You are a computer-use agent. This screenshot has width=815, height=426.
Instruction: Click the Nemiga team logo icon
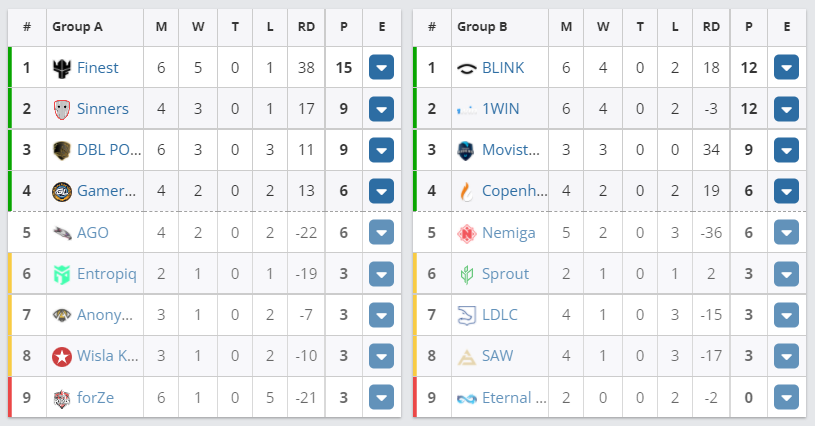(467, 233)
